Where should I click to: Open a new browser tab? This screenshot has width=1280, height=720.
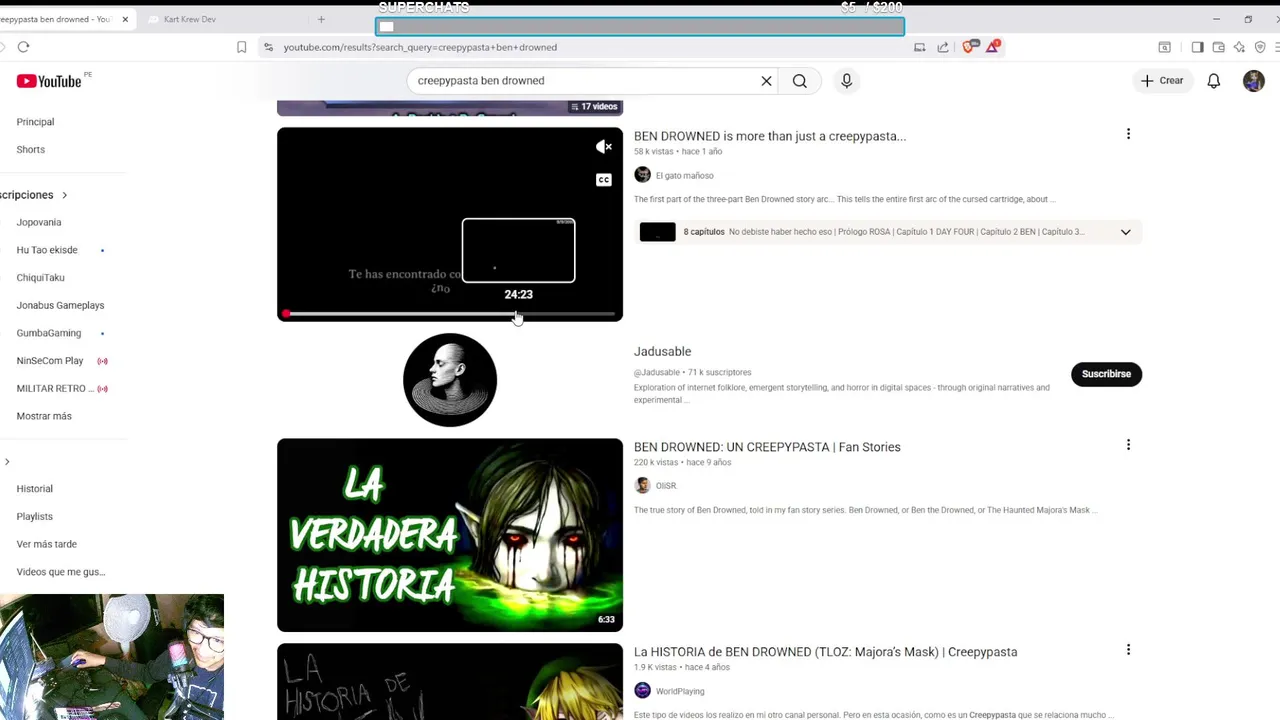click(x=321, y=19)
